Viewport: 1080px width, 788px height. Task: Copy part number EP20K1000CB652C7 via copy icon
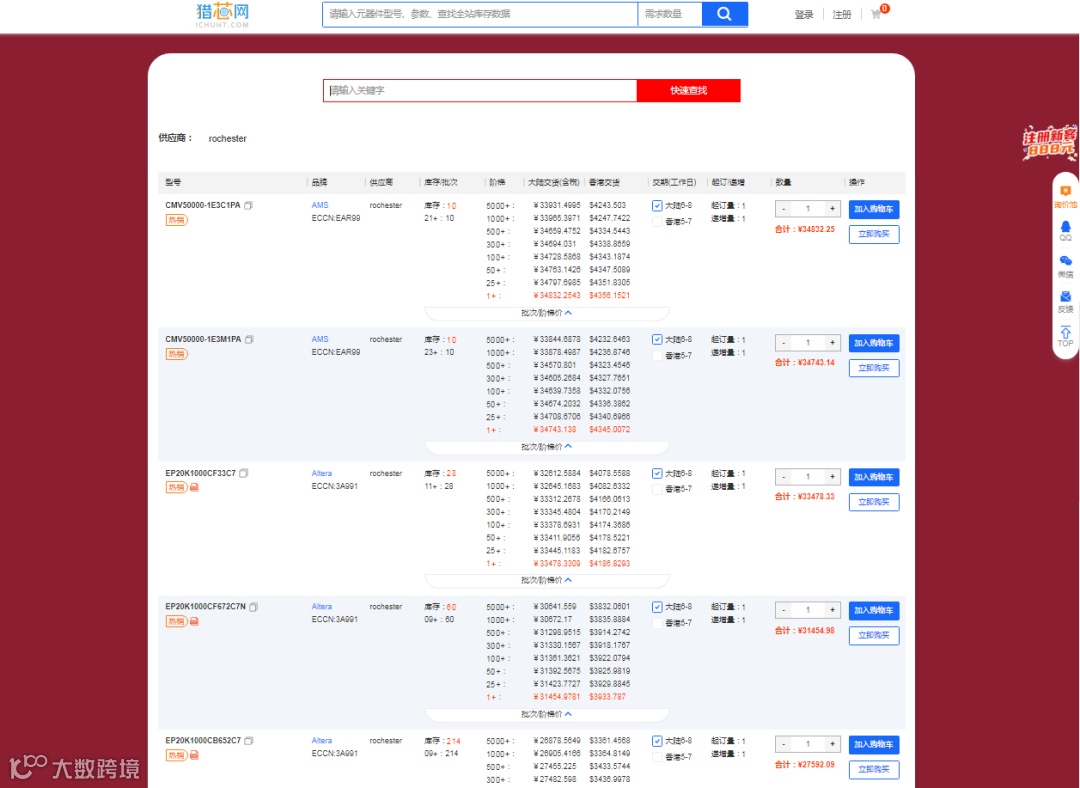(249, 740)
